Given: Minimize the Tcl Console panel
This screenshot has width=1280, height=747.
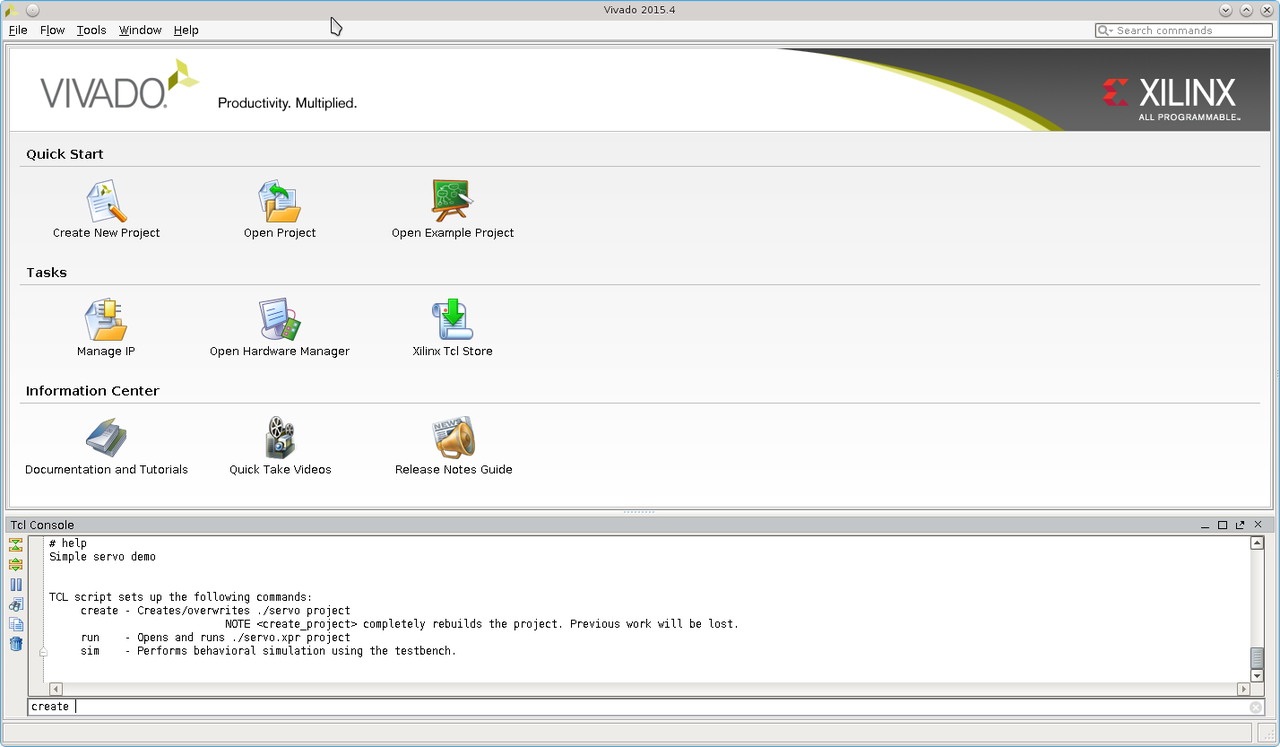Looking at the screenshot, I should point(1204,525).
